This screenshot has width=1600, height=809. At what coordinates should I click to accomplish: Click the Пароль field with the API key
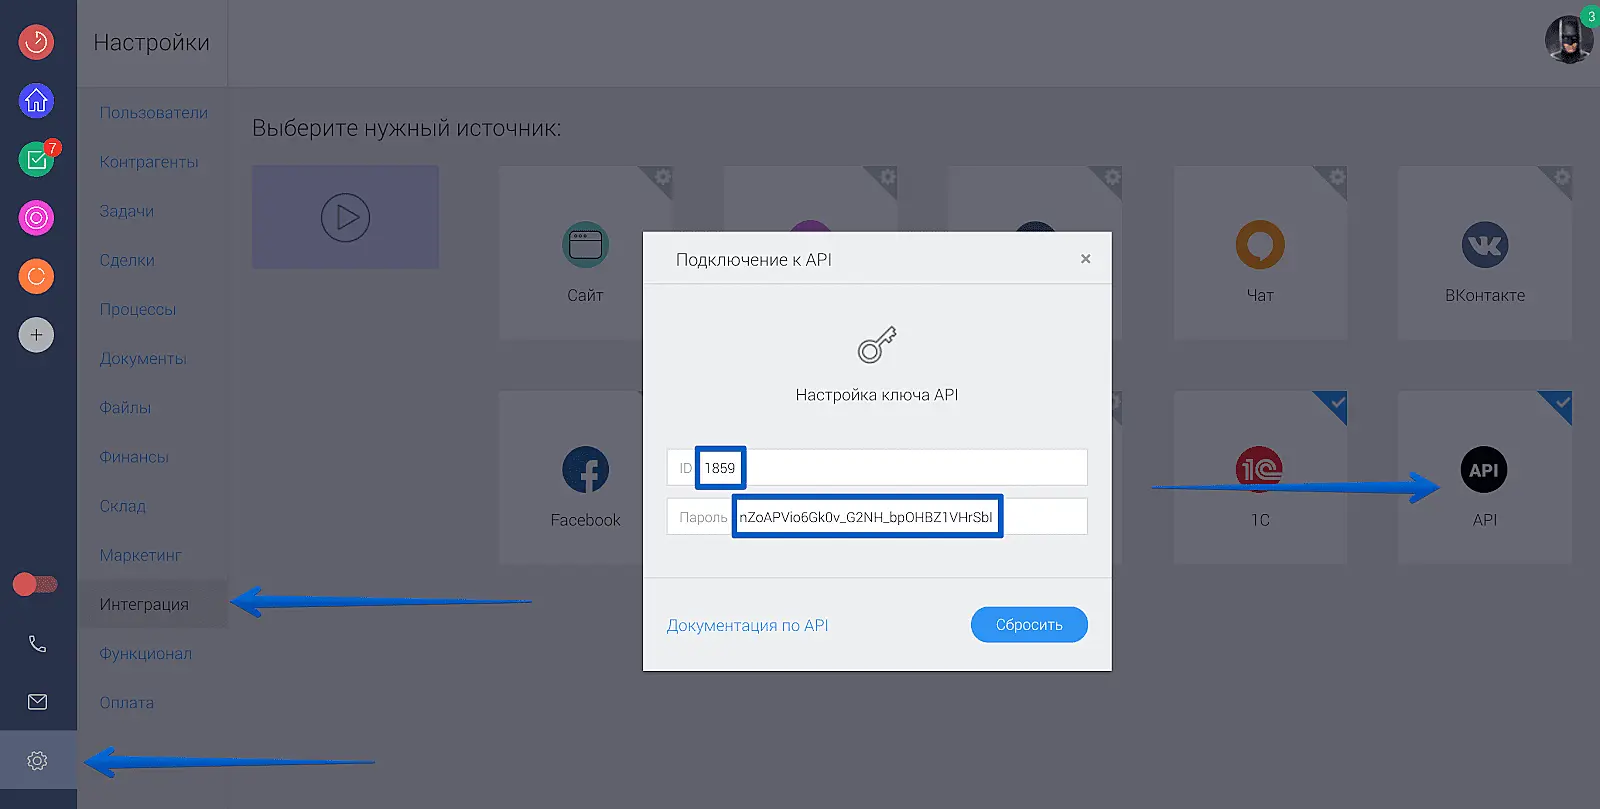[877, 516]
